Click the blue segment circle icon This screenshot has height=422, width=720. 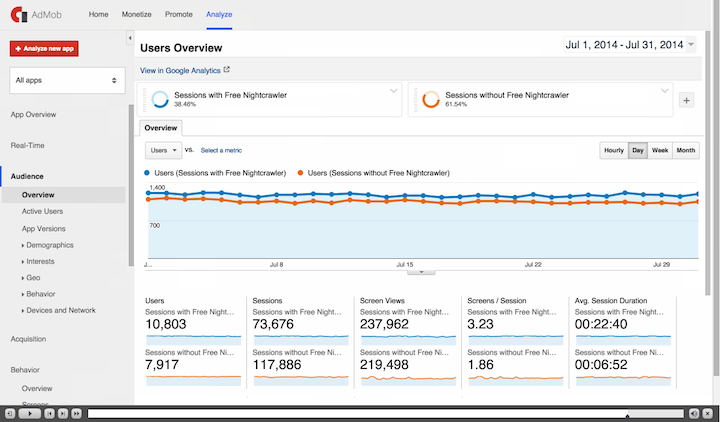pyautogui.click(x=160, y=99)
